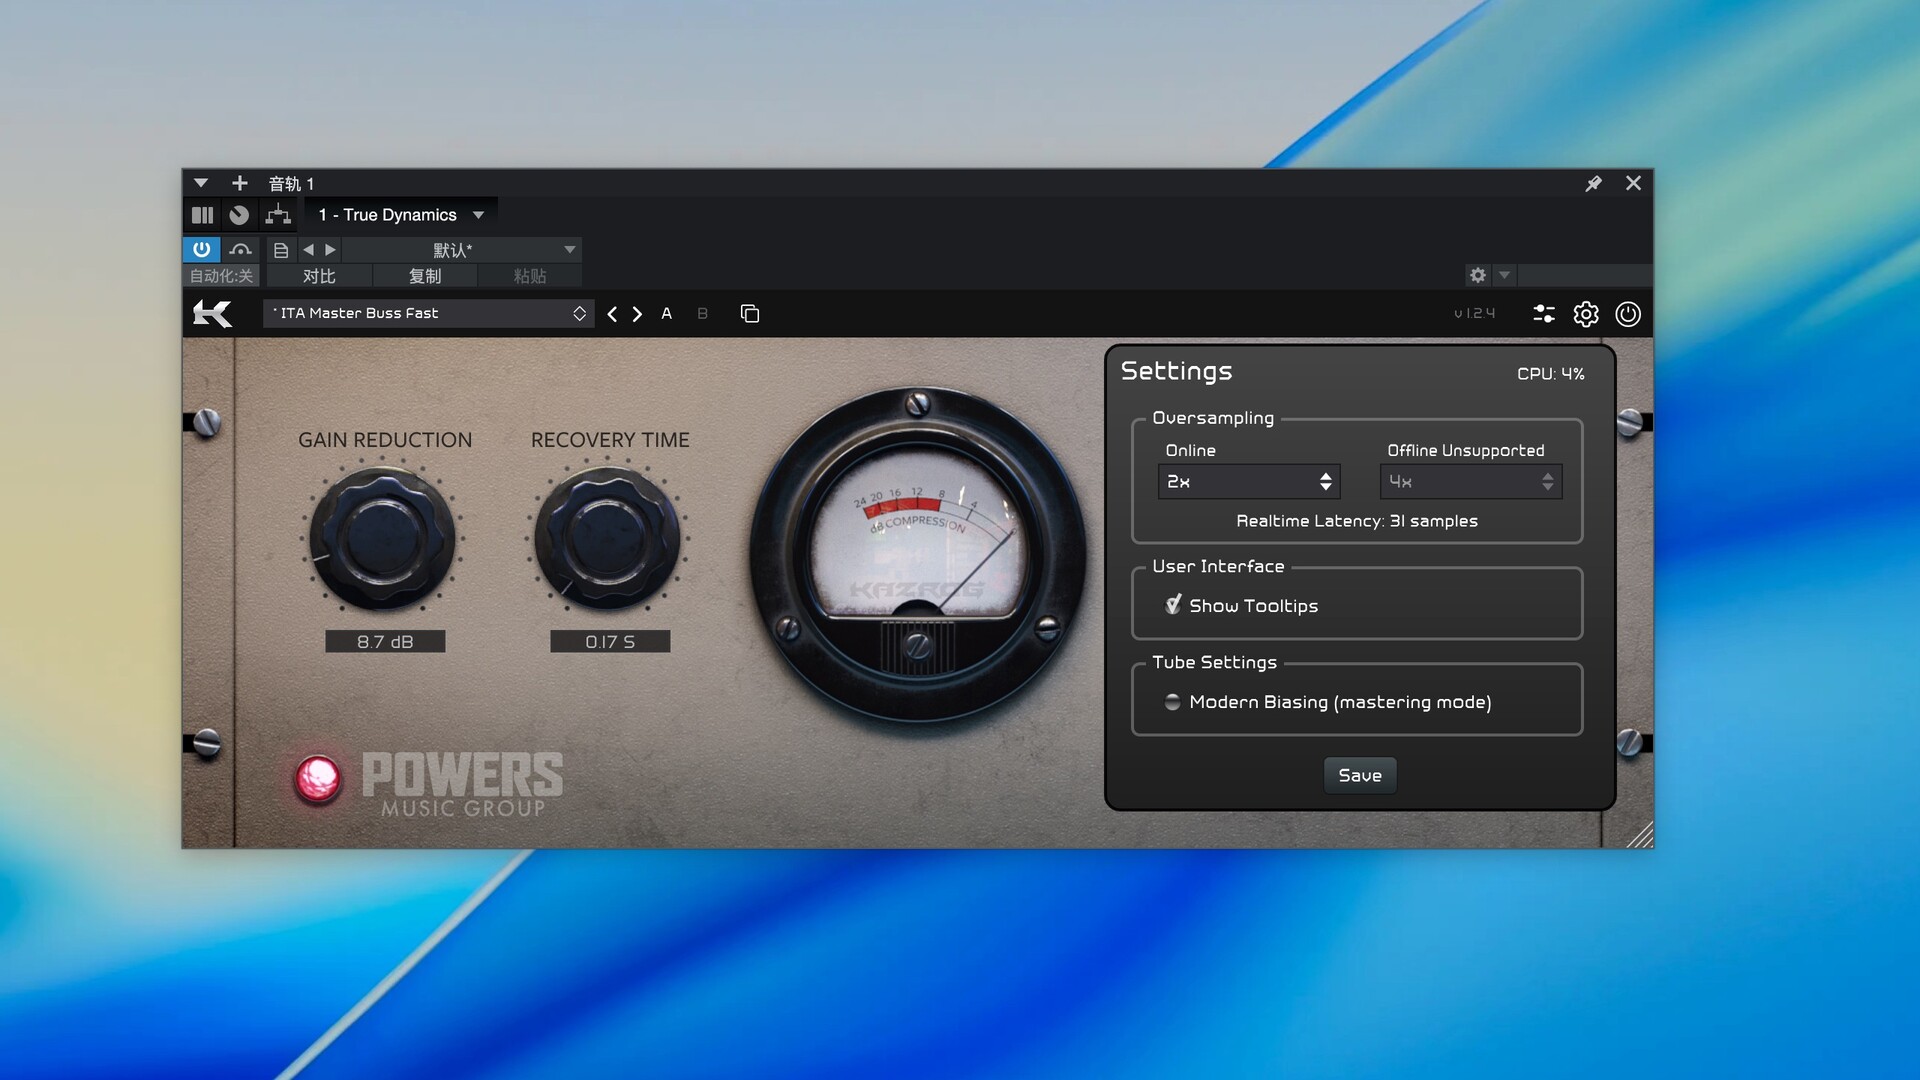Click the plugin power bypass icon
This screenshot has height=1080, width=1920.
point(1628,314)
